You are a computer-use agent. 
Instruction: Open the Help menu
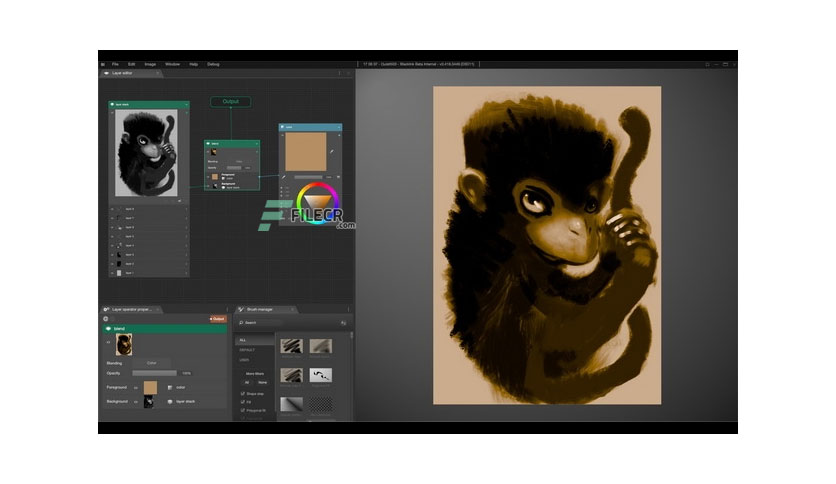[194, 64]
